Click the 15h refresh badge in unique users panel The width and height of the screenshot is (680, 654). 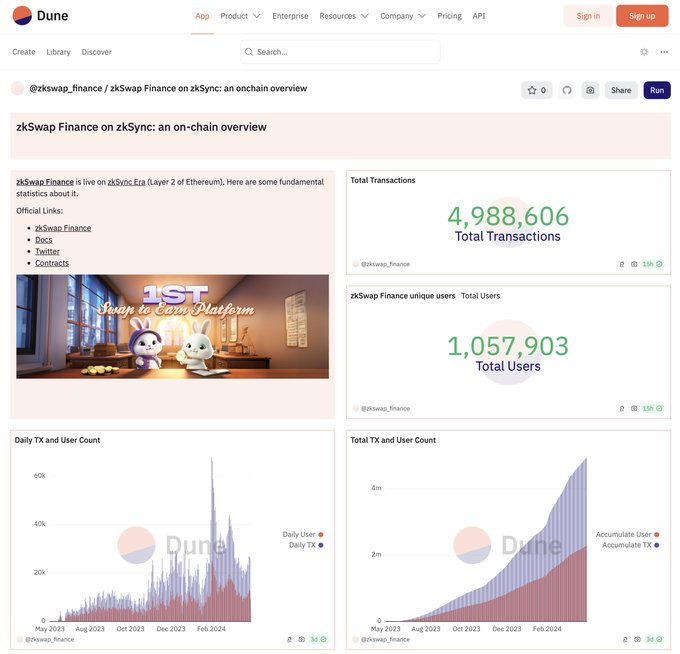click(x=652, y=409)
